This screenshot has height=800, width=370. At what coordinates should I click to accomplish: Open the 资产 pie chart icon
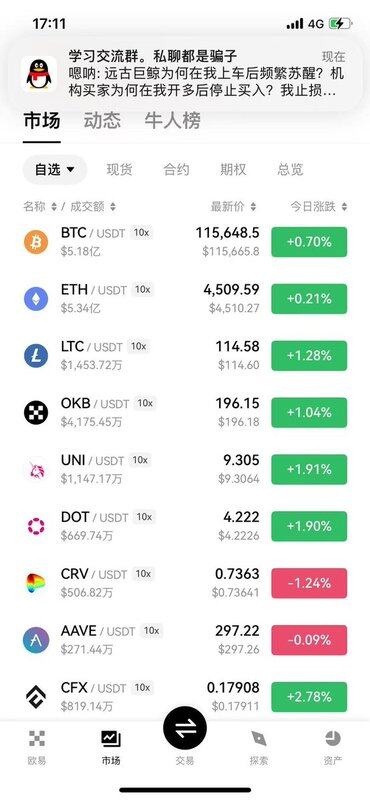(333, 738)
